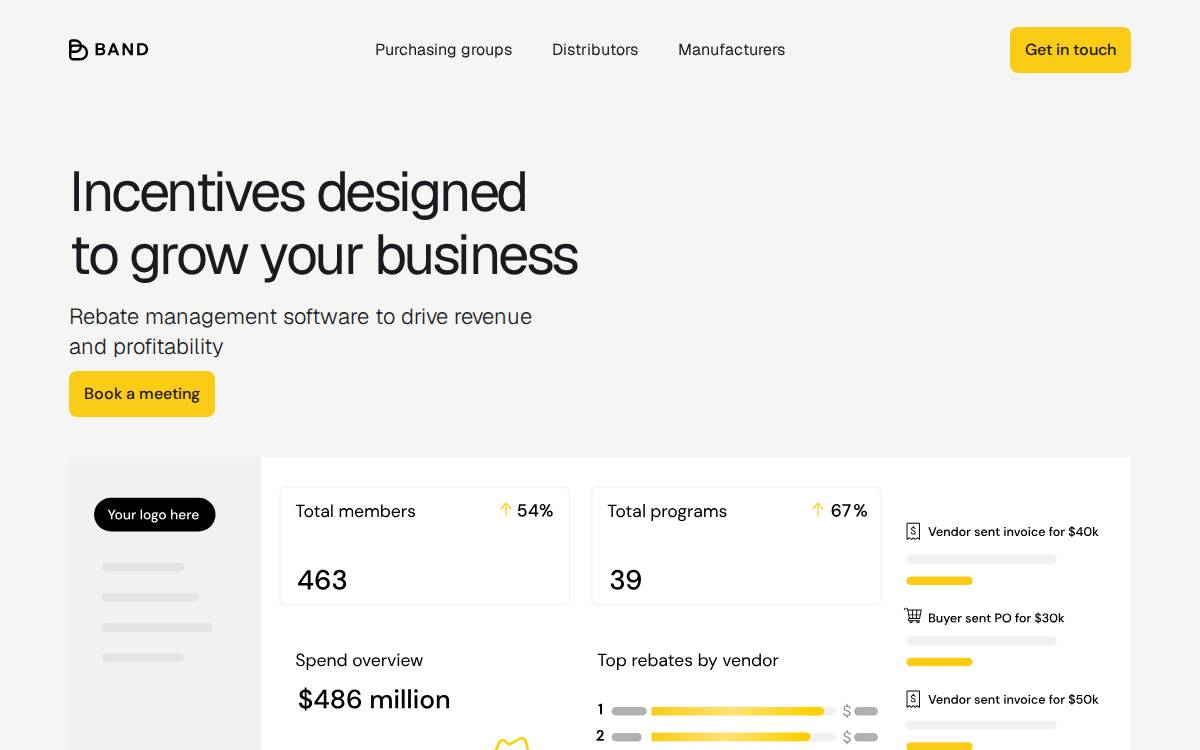Click the Book a meeting button
The width and height of the screenshot is (1200, 750).
pos(142,394)
